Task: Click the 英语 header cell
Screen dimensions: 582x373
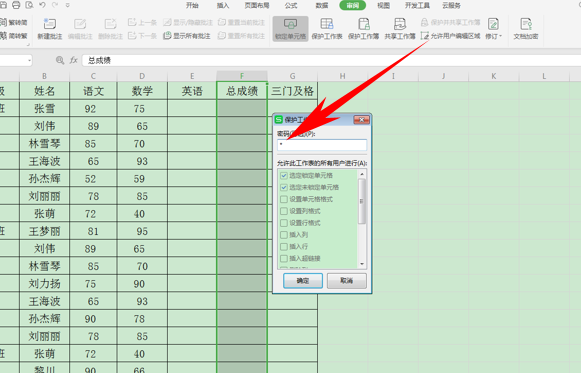Action: coord(192,91)
